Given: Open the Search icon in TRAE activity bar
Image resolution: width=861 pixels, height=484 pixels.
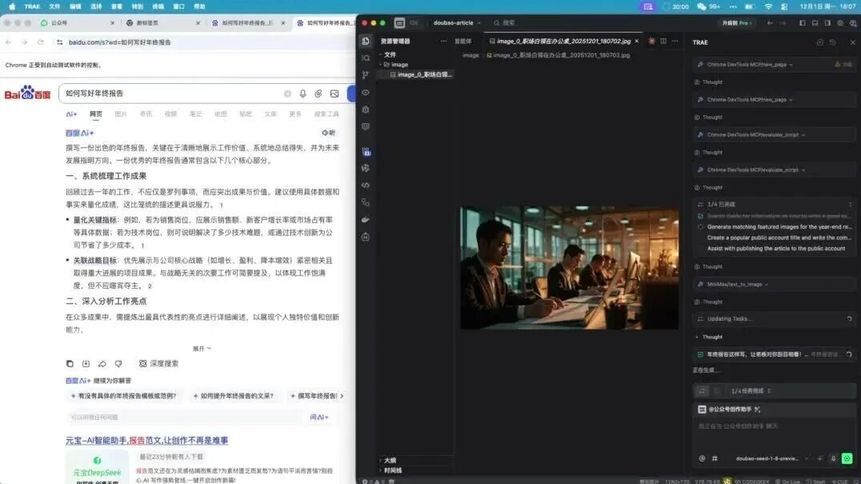Looking at the screenshot, I should coord(366,58).
